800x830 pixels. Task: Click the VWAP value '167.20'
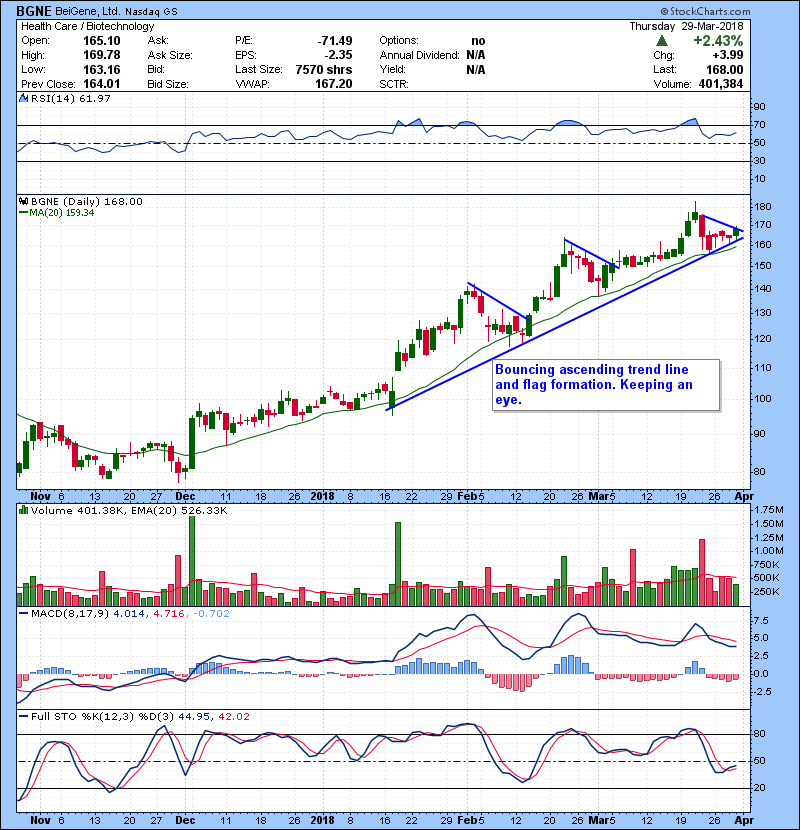coord(334,84)
